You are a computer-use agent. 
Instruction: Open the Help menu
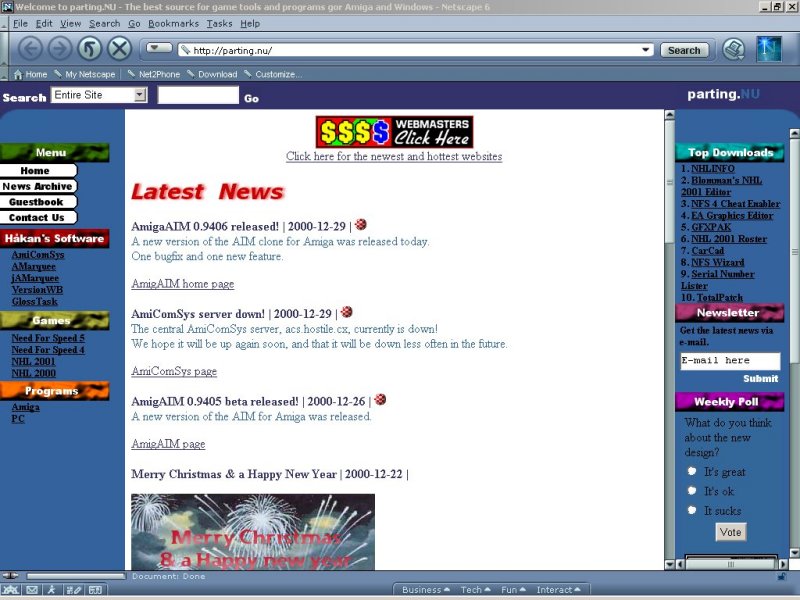tap(250, 23)
